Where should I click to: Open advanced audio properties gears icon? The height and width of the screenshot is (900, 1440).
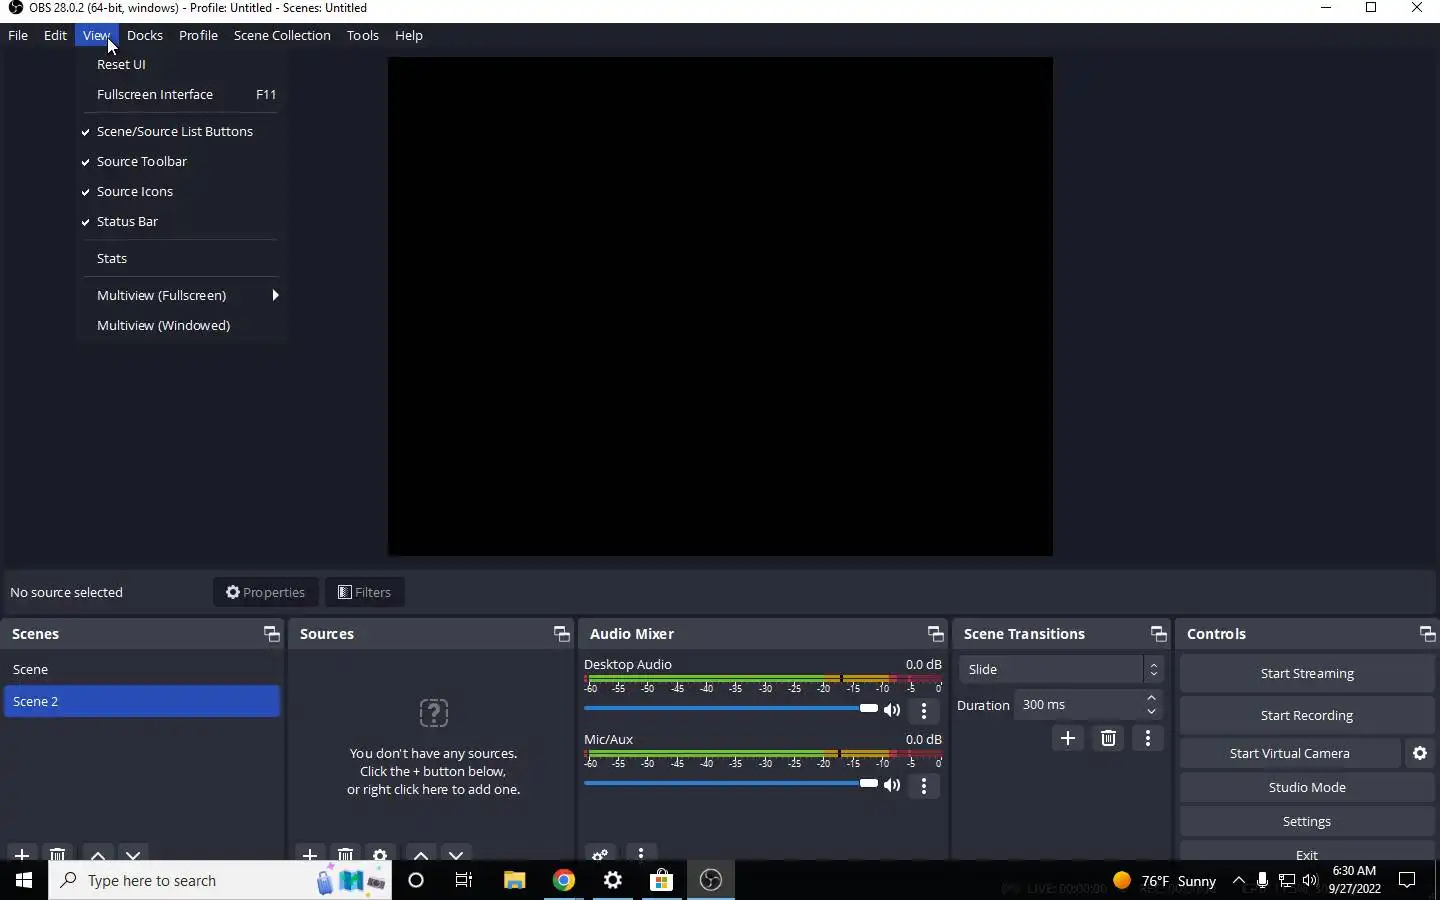[x=600, y=855]
